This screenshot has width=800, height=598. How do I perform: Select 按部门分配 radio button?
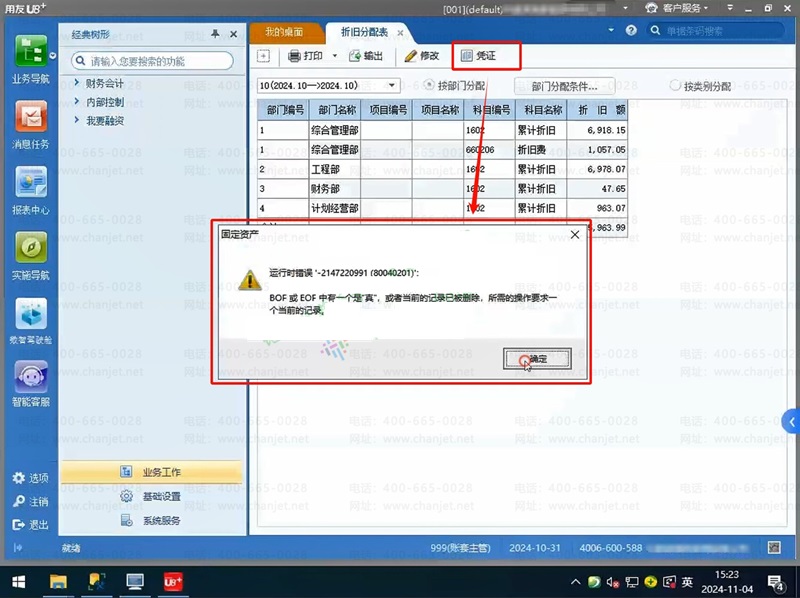[x=429, y=85]
